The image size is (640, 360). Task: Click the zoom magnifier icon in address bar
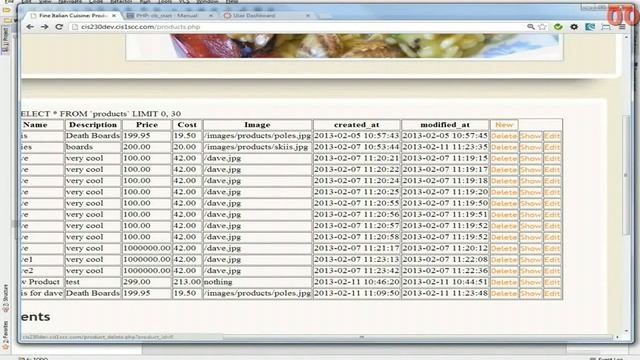tap(531, 27)
